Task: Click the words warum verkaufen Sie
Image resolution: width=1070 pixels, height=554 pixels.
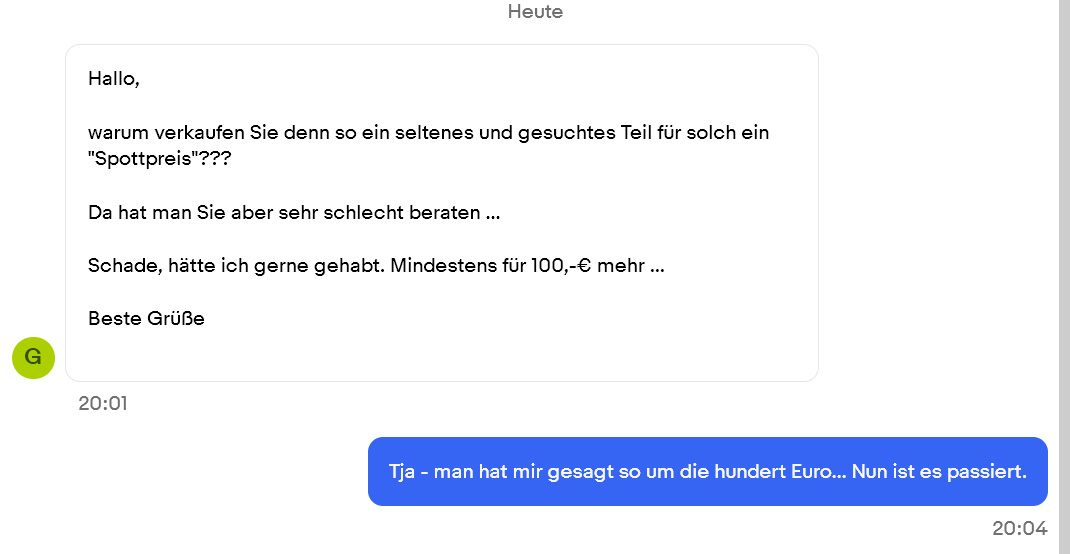Action: (176, 132)
